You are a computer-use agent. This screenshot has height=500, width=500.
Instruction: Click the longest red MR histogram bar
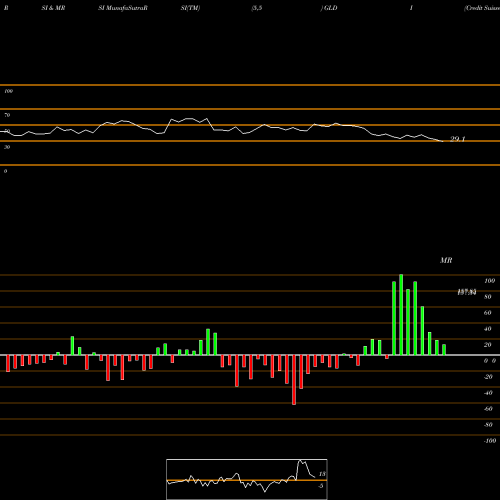click(x=294, y=380)
